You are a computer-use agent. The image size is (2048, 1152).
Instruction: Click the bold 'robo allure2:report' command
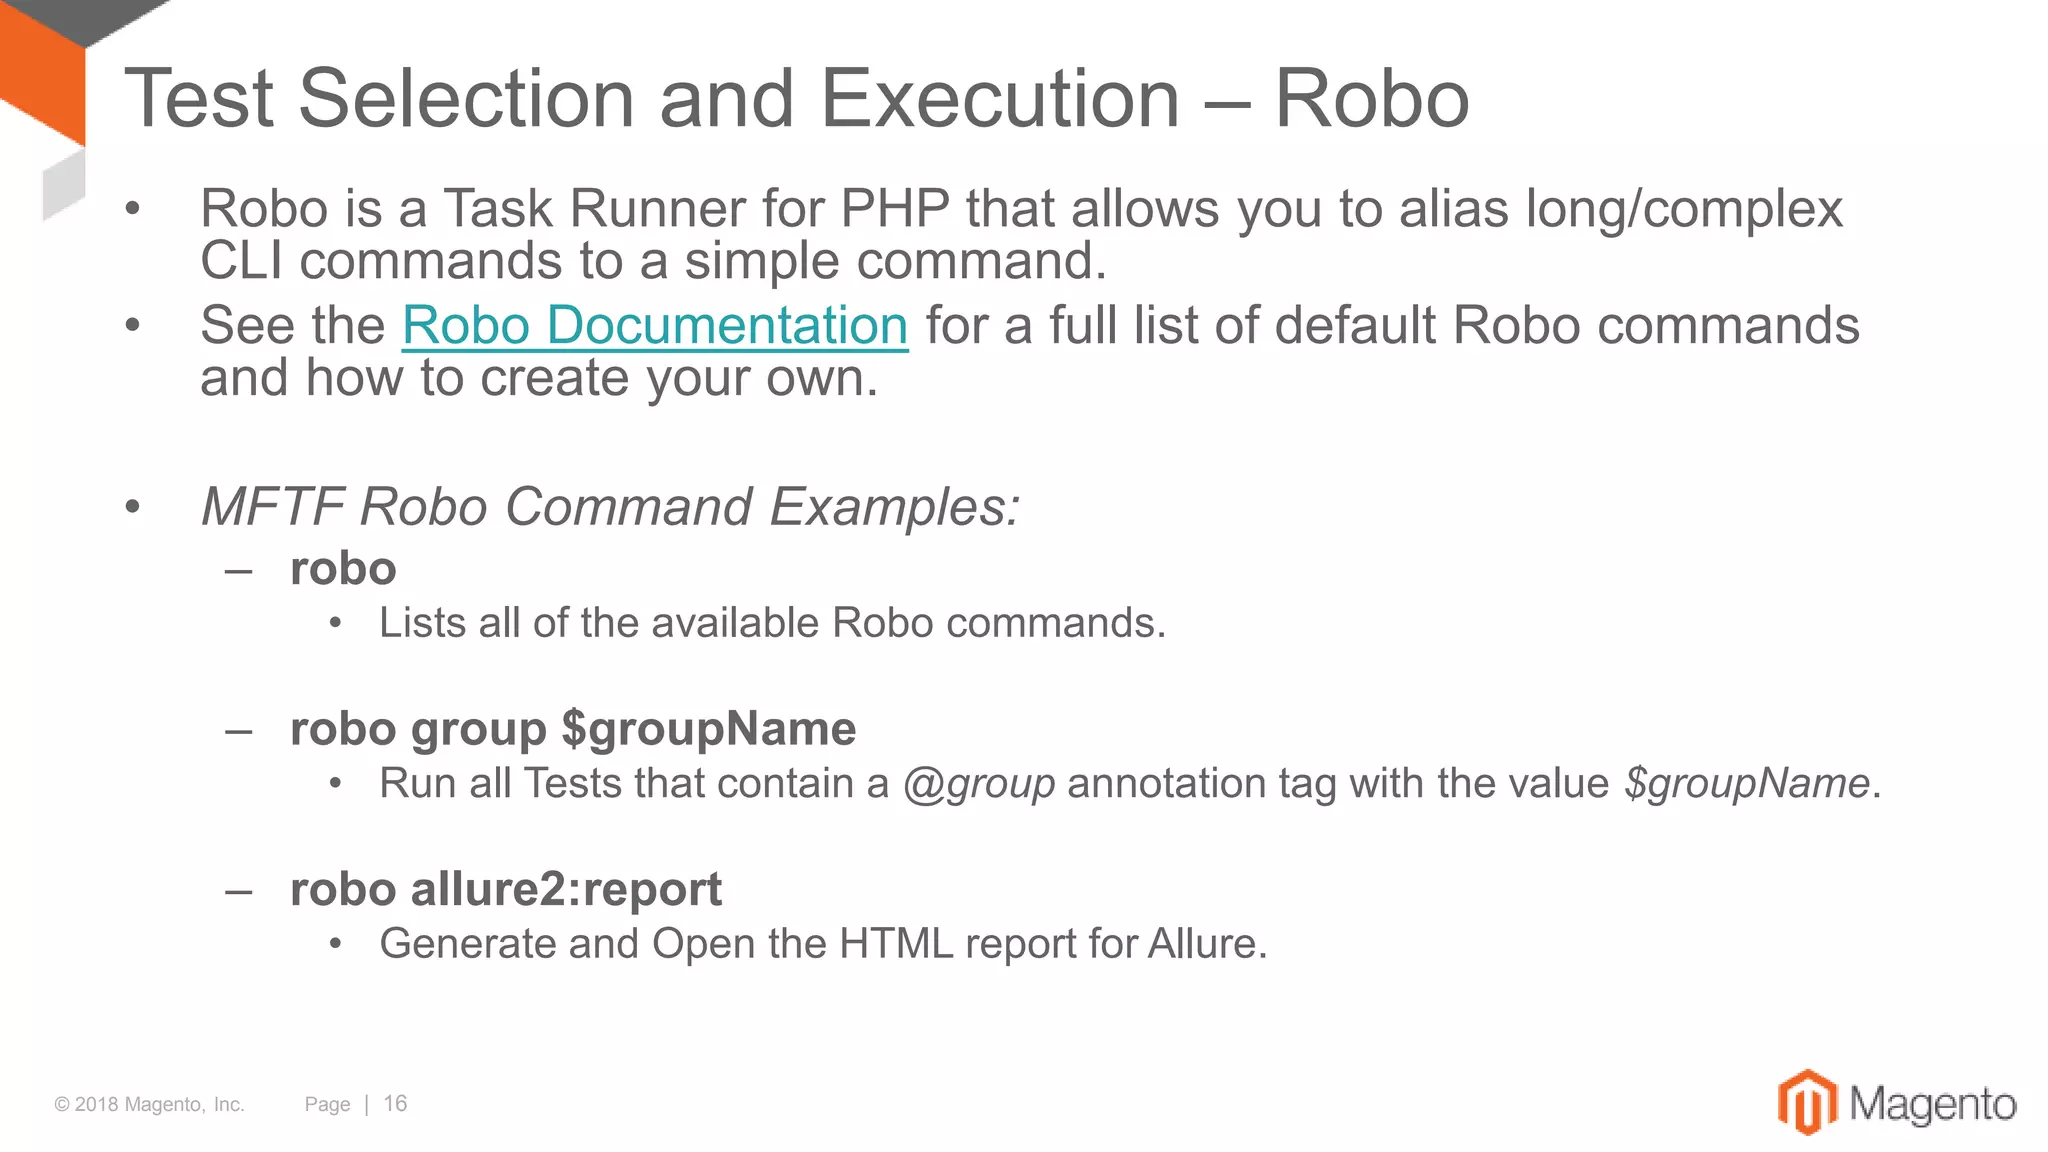point(505,889)
